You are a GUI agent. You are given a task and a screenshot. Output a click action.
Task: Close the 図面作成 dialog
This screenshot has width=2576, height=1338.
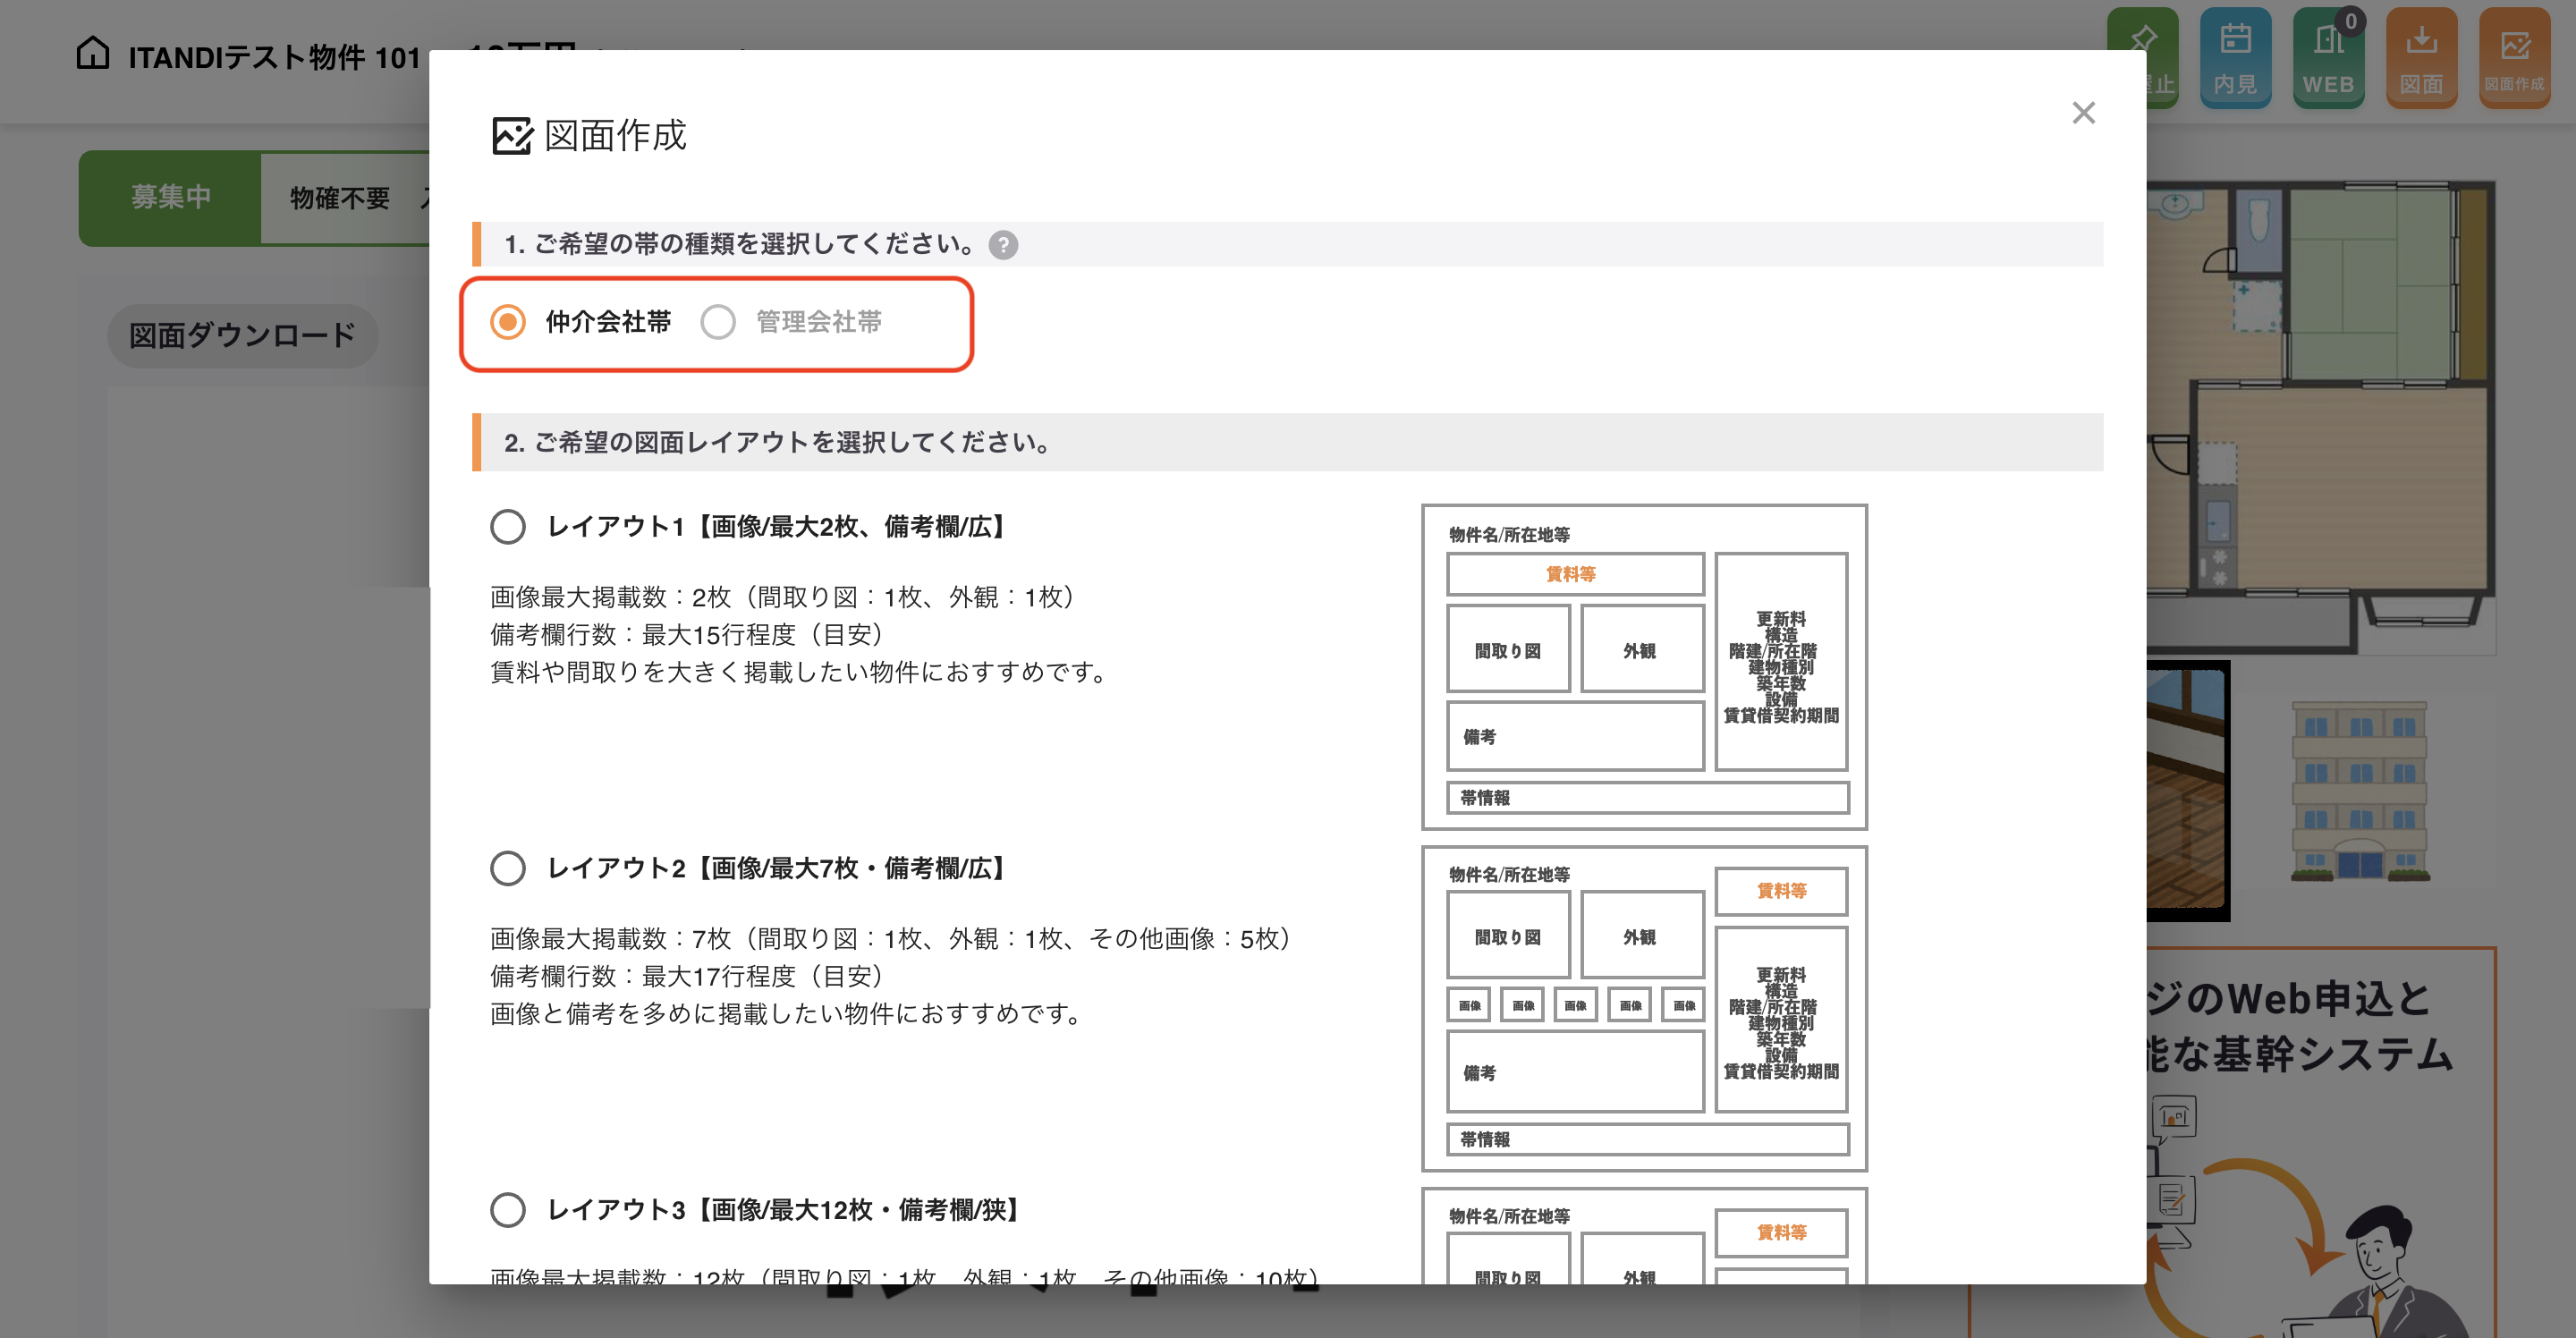pyautogui.click(x=2083, y=113)
